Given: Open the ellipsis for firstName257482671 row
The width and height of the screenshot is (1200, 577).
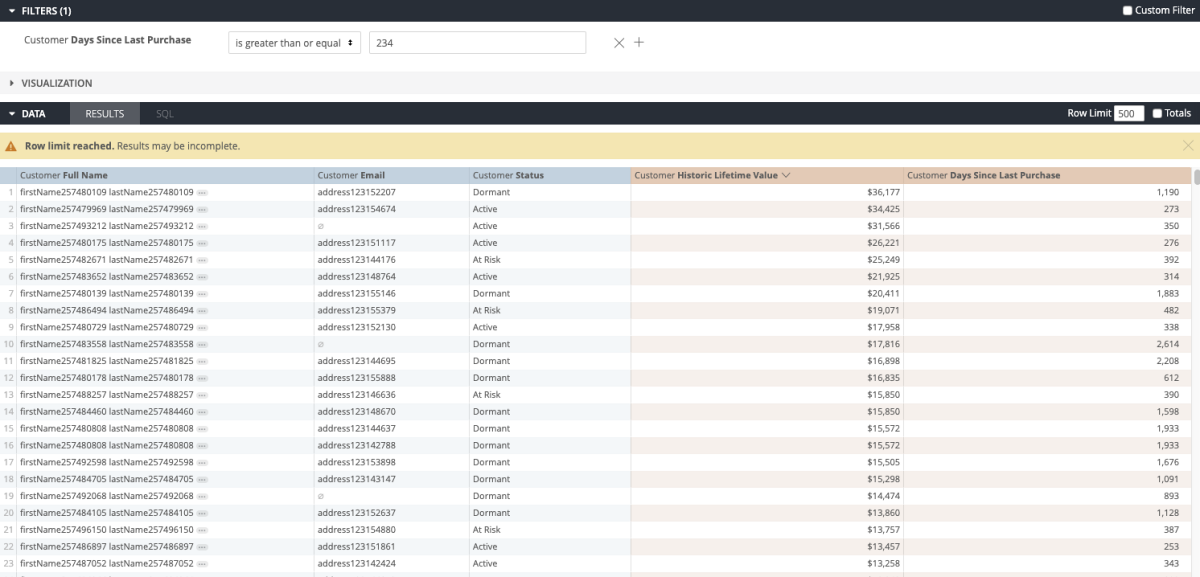Looking at the screenshot, I should (x=202, y=260).
